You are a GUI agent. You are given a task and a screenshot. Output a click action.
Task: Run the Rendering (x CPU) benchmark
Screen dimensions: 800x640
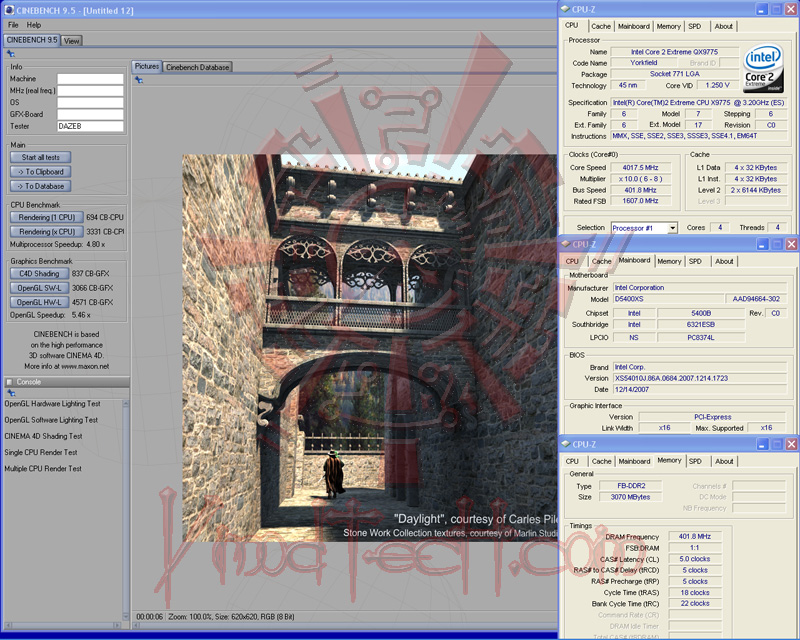[46, 232]
